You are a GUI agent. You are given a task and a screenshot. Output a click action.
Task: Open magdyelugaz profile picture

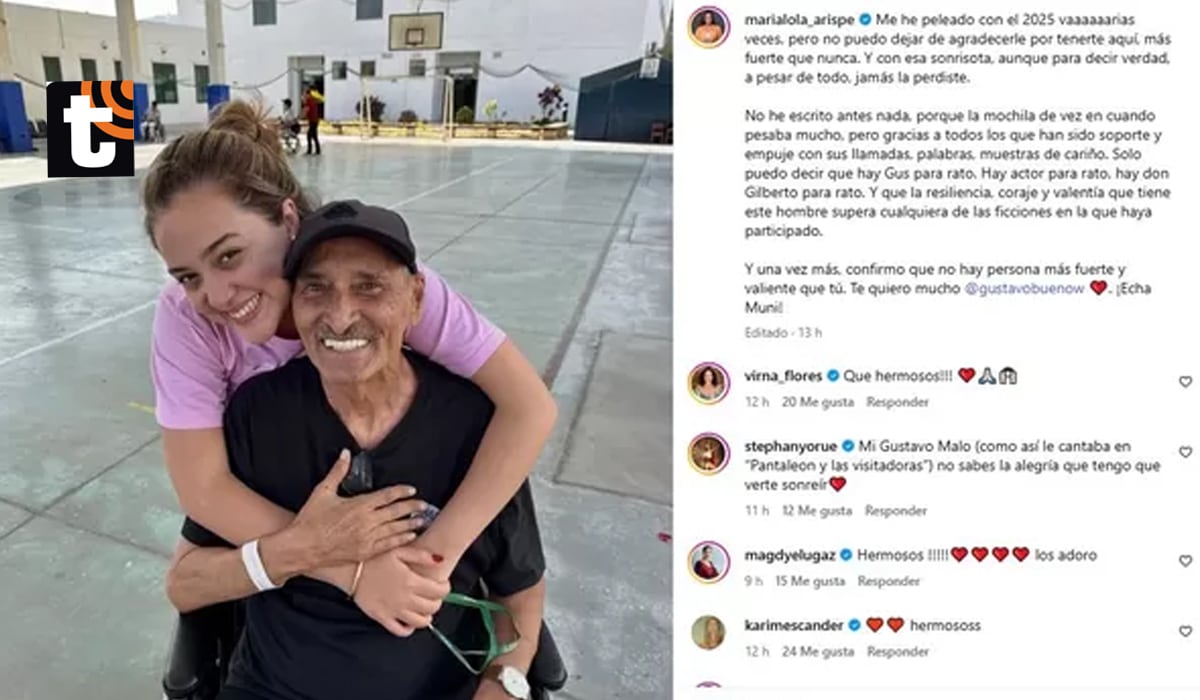[x=708, y=562]
